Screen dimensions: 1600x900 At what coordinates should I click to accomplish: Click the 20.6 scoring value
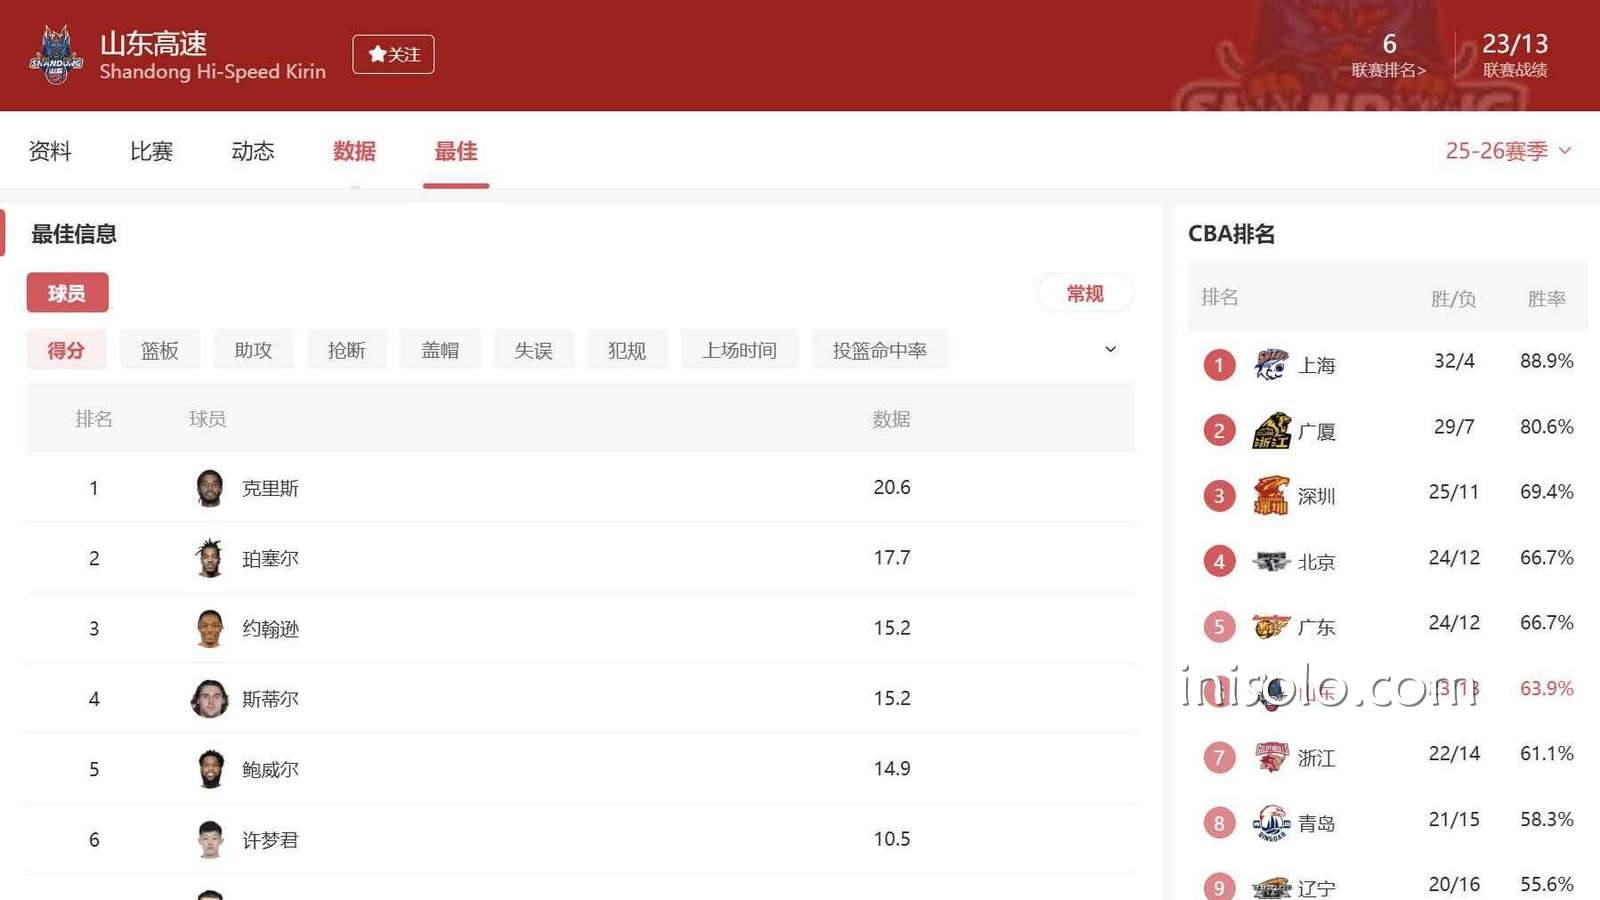click(x=892, y=487)
